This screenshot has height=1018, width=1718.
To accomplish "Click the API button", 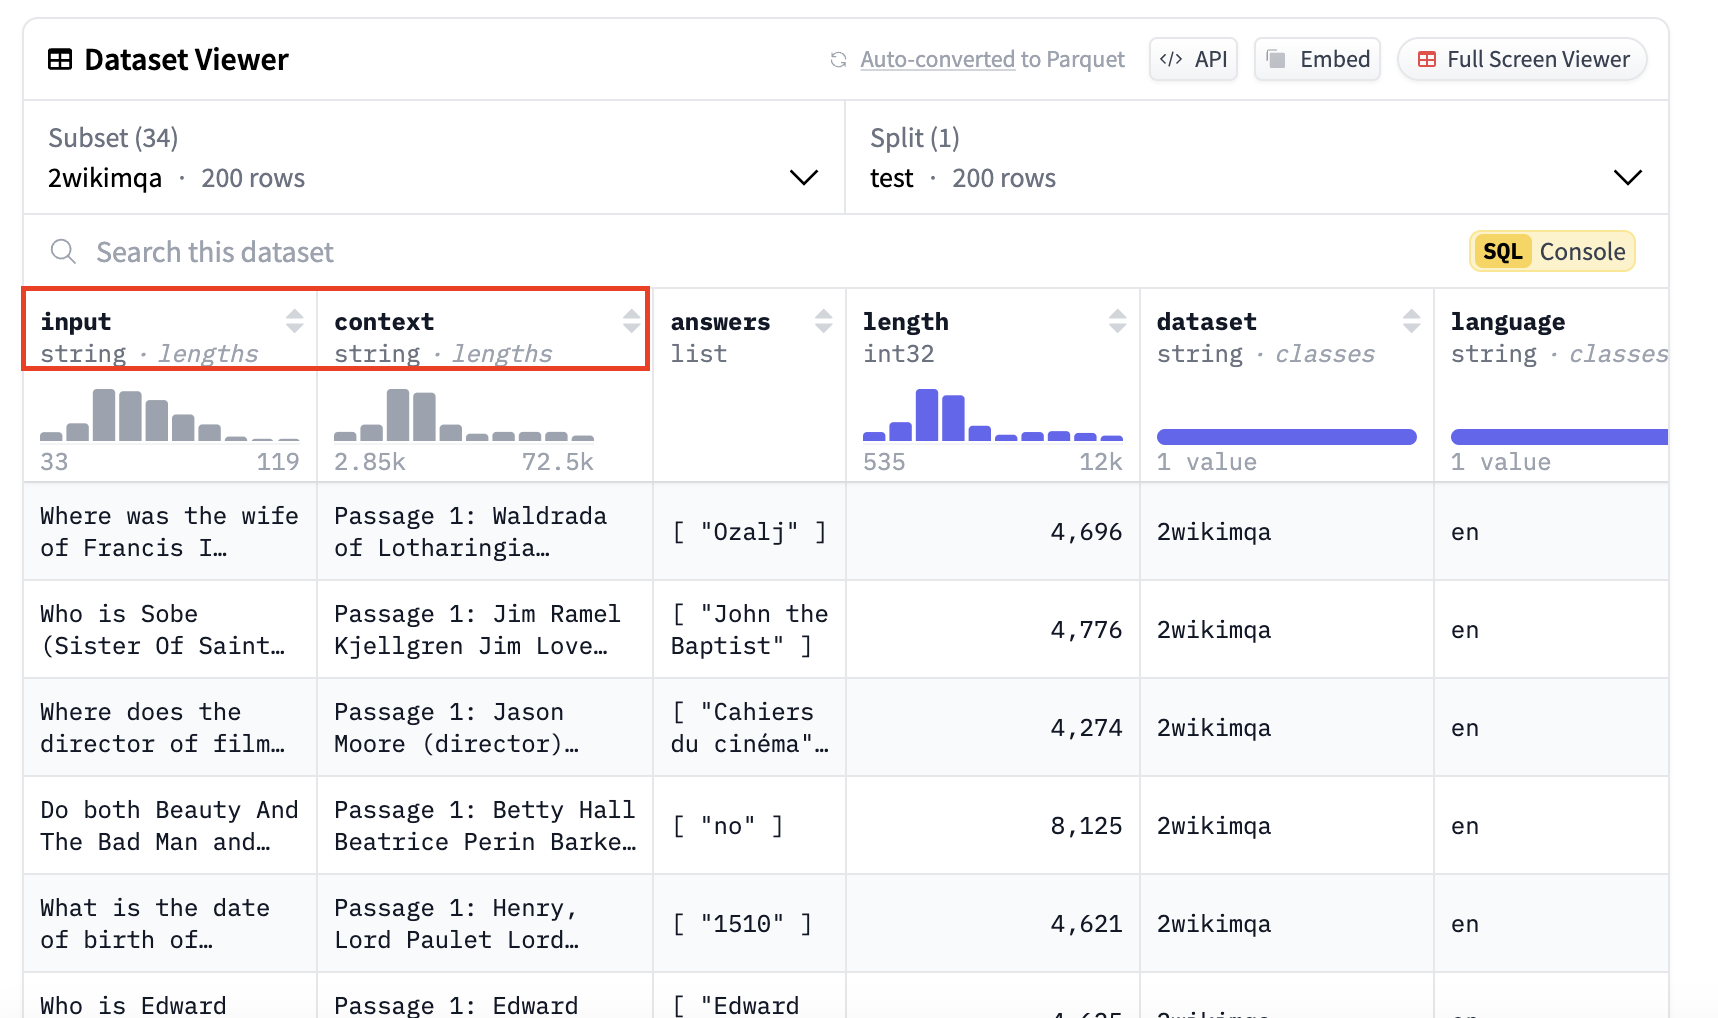I will (1193, 59).
